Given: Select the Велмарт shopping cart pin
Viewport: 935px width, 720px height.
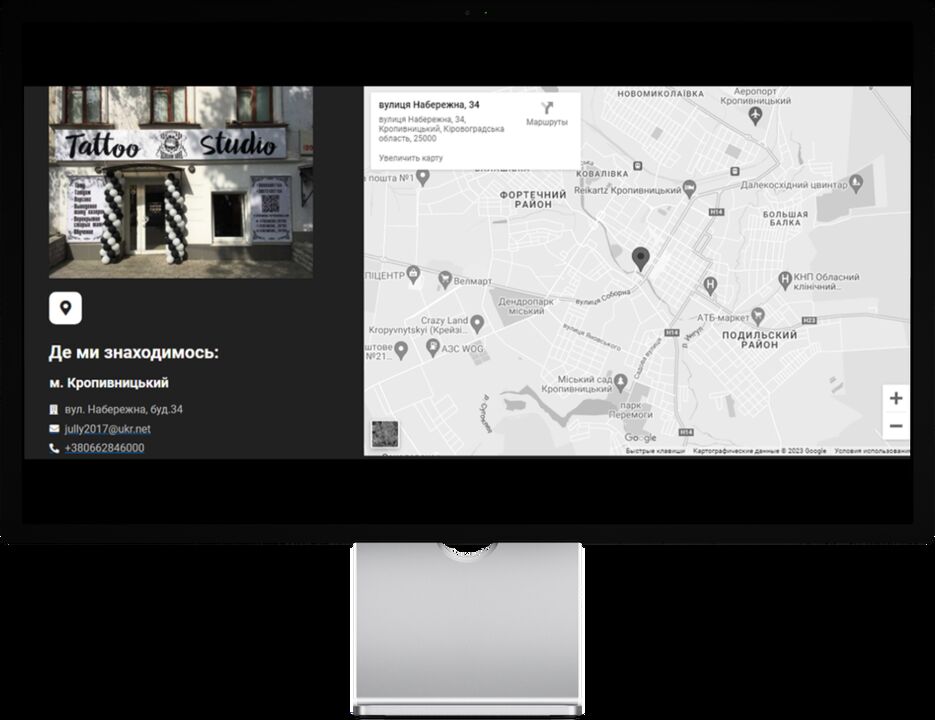Looking at the screenshot, I should tap(445, 279).
